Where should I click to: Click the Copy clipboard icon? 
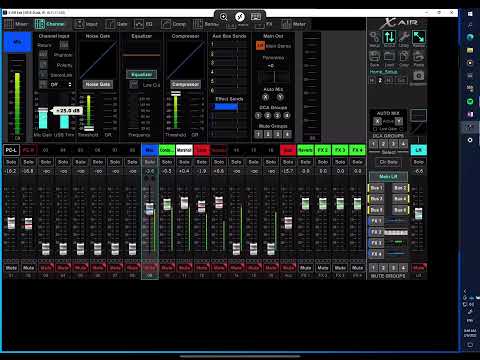click(404, 57)
